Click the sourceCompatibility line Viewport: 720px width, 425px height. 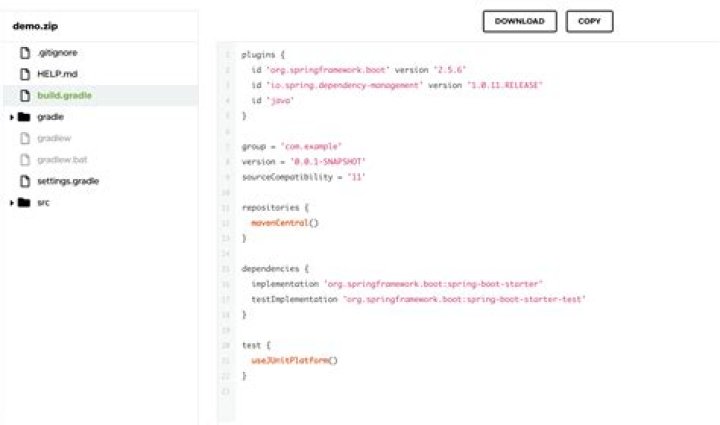pyautogui.click(x=304, y=177)
